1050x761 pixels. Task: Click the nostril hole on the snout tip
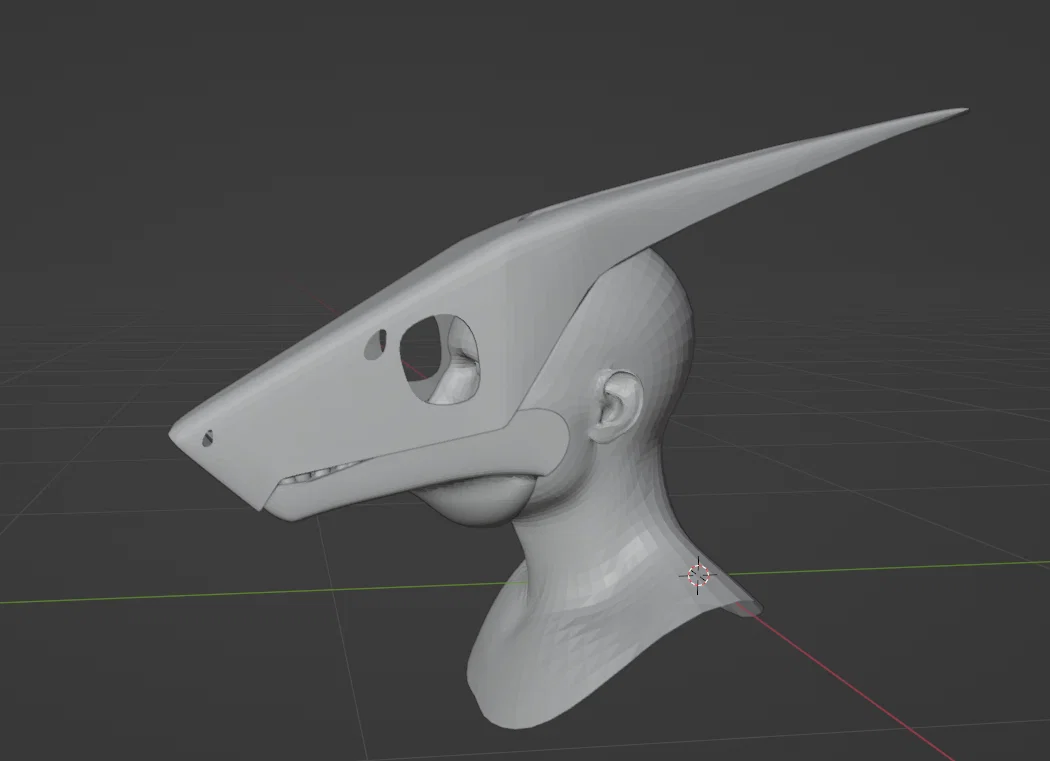(x=208, y=438)
